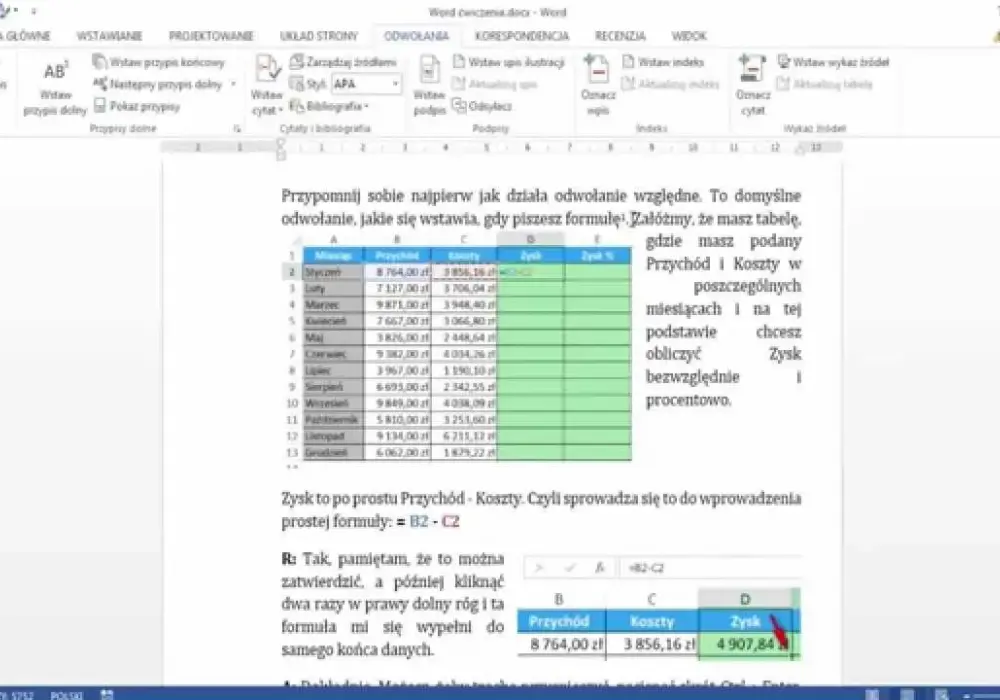
Task: Click the 4 907,84 value in small table
Action: click(x=746, y=645)
